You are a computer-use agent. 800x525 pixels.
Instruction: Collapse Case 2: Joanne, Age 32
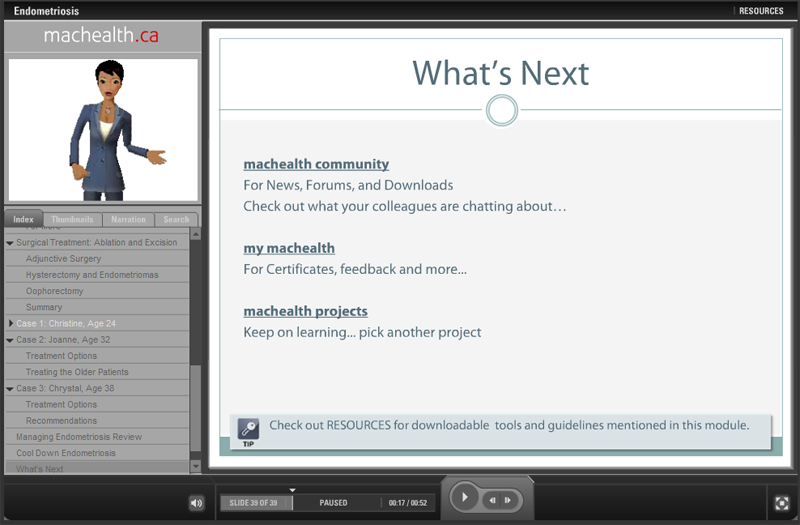pos(10,340)
